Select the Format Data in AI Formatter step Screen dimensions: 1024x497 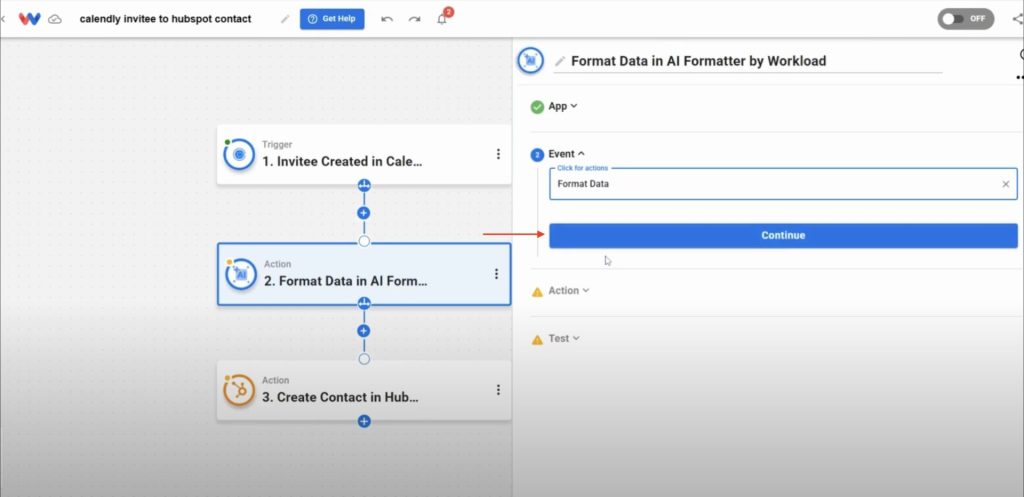click(364, 274)
